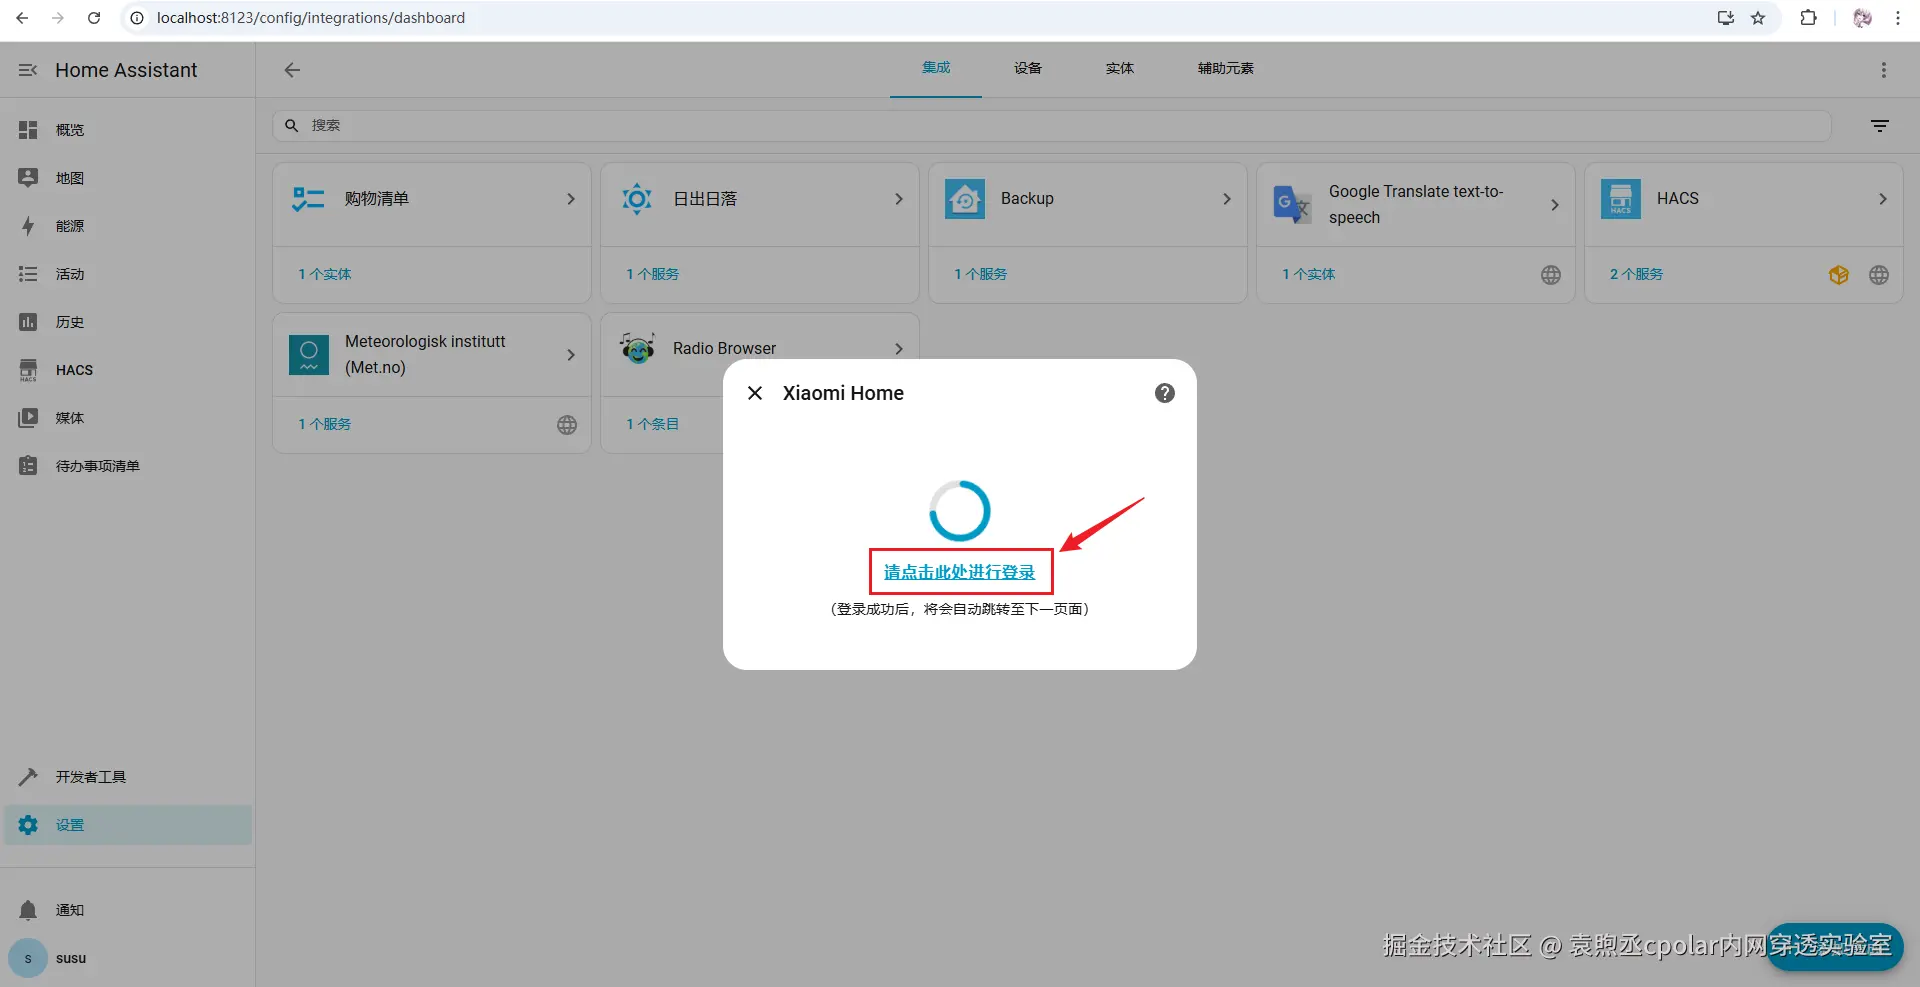Open 1 个服务 link under Backup

click(x=981, y=274)
